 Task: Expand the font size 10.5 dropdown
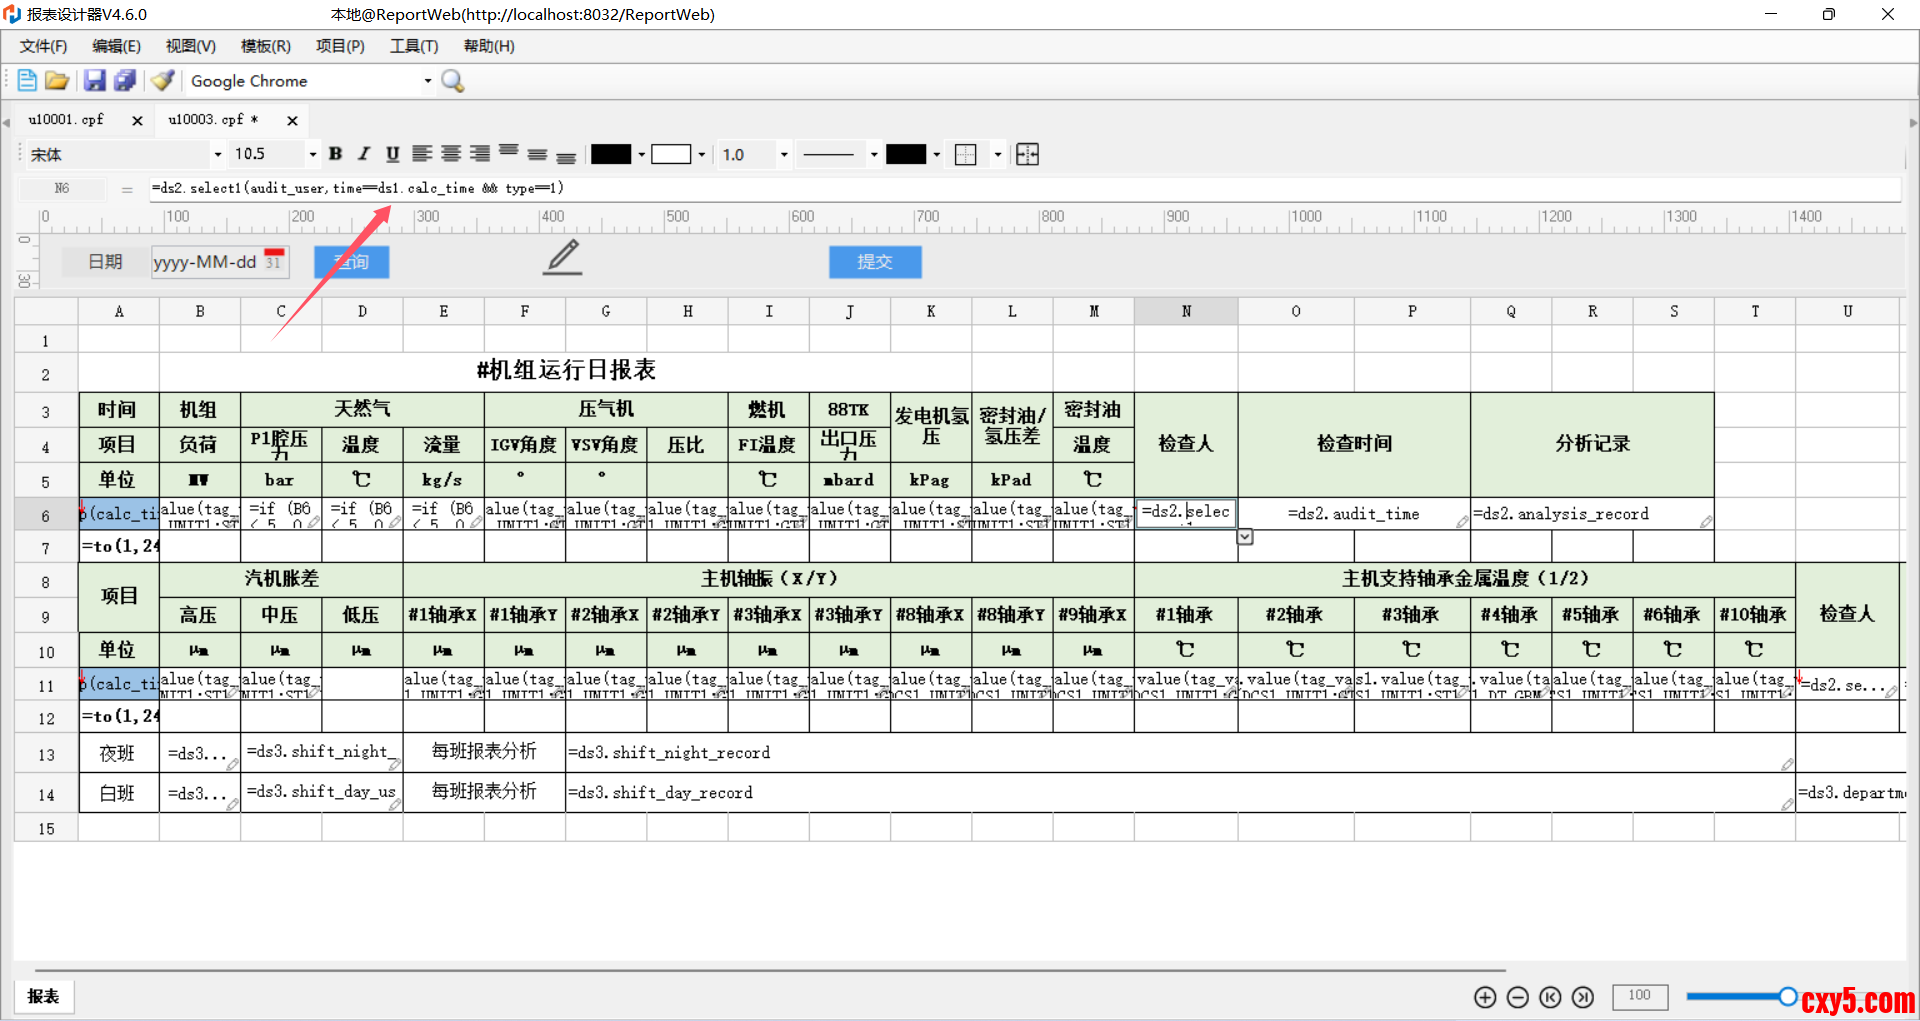point(312,154)
